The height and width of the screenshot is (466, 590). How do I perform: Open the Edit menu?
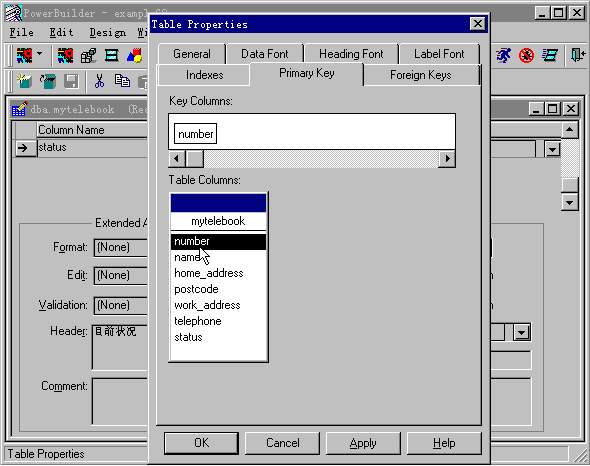pyautogui.click(x=61, y=32)
